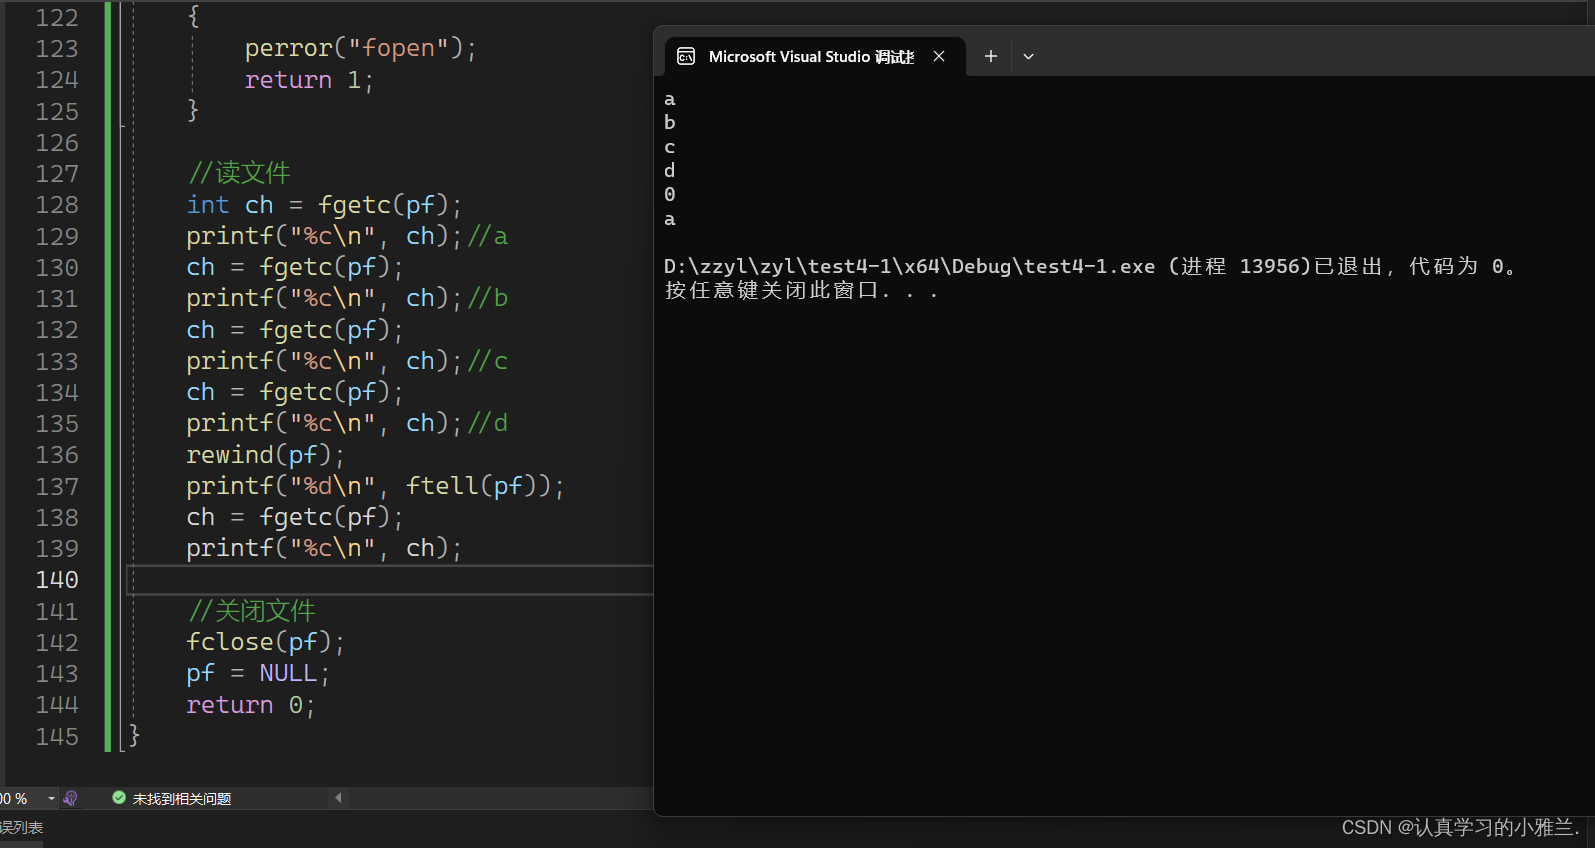
Task: Click the //读文件 comment line
Action: click(239, 173)
